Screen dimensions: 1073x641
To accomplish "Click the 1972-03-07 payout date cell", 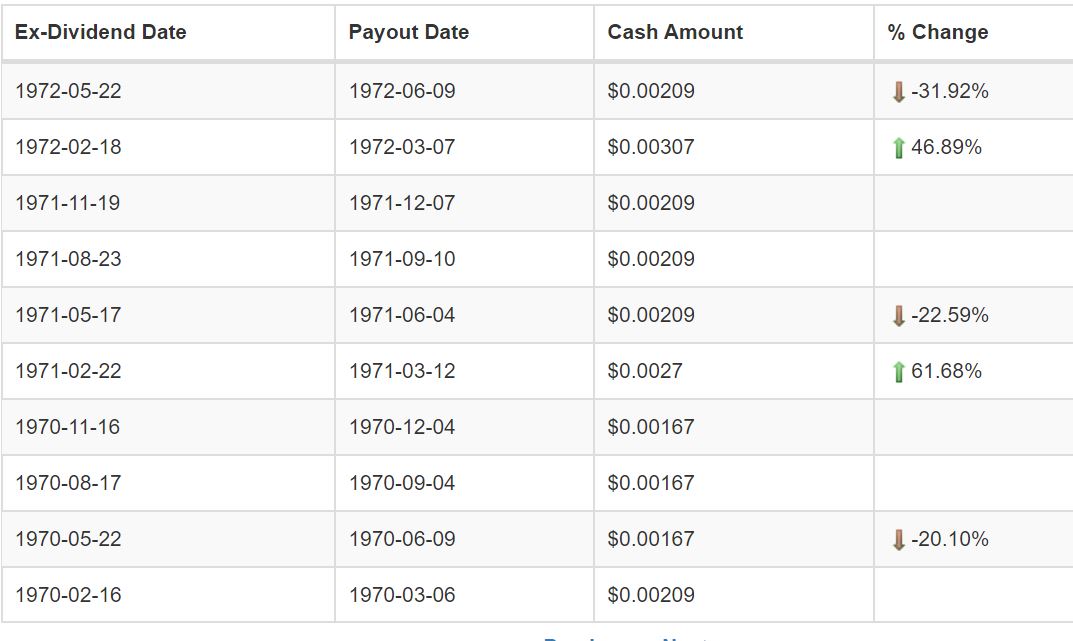I will point(401,147).
